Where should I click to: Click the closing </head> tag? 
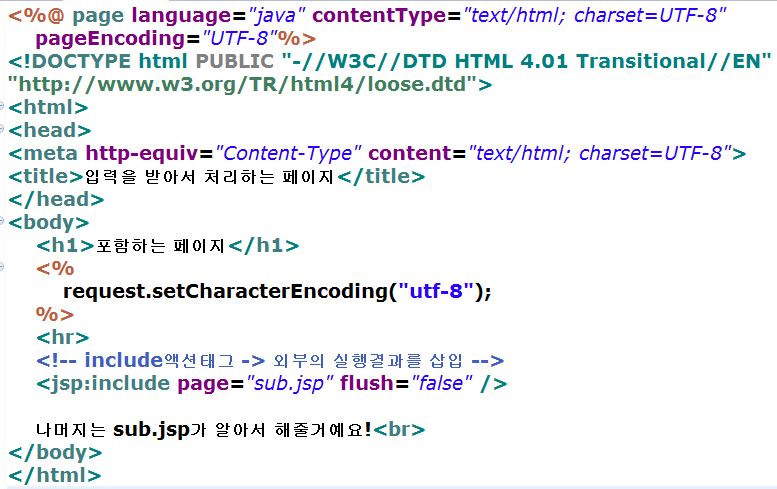(56, 200)
